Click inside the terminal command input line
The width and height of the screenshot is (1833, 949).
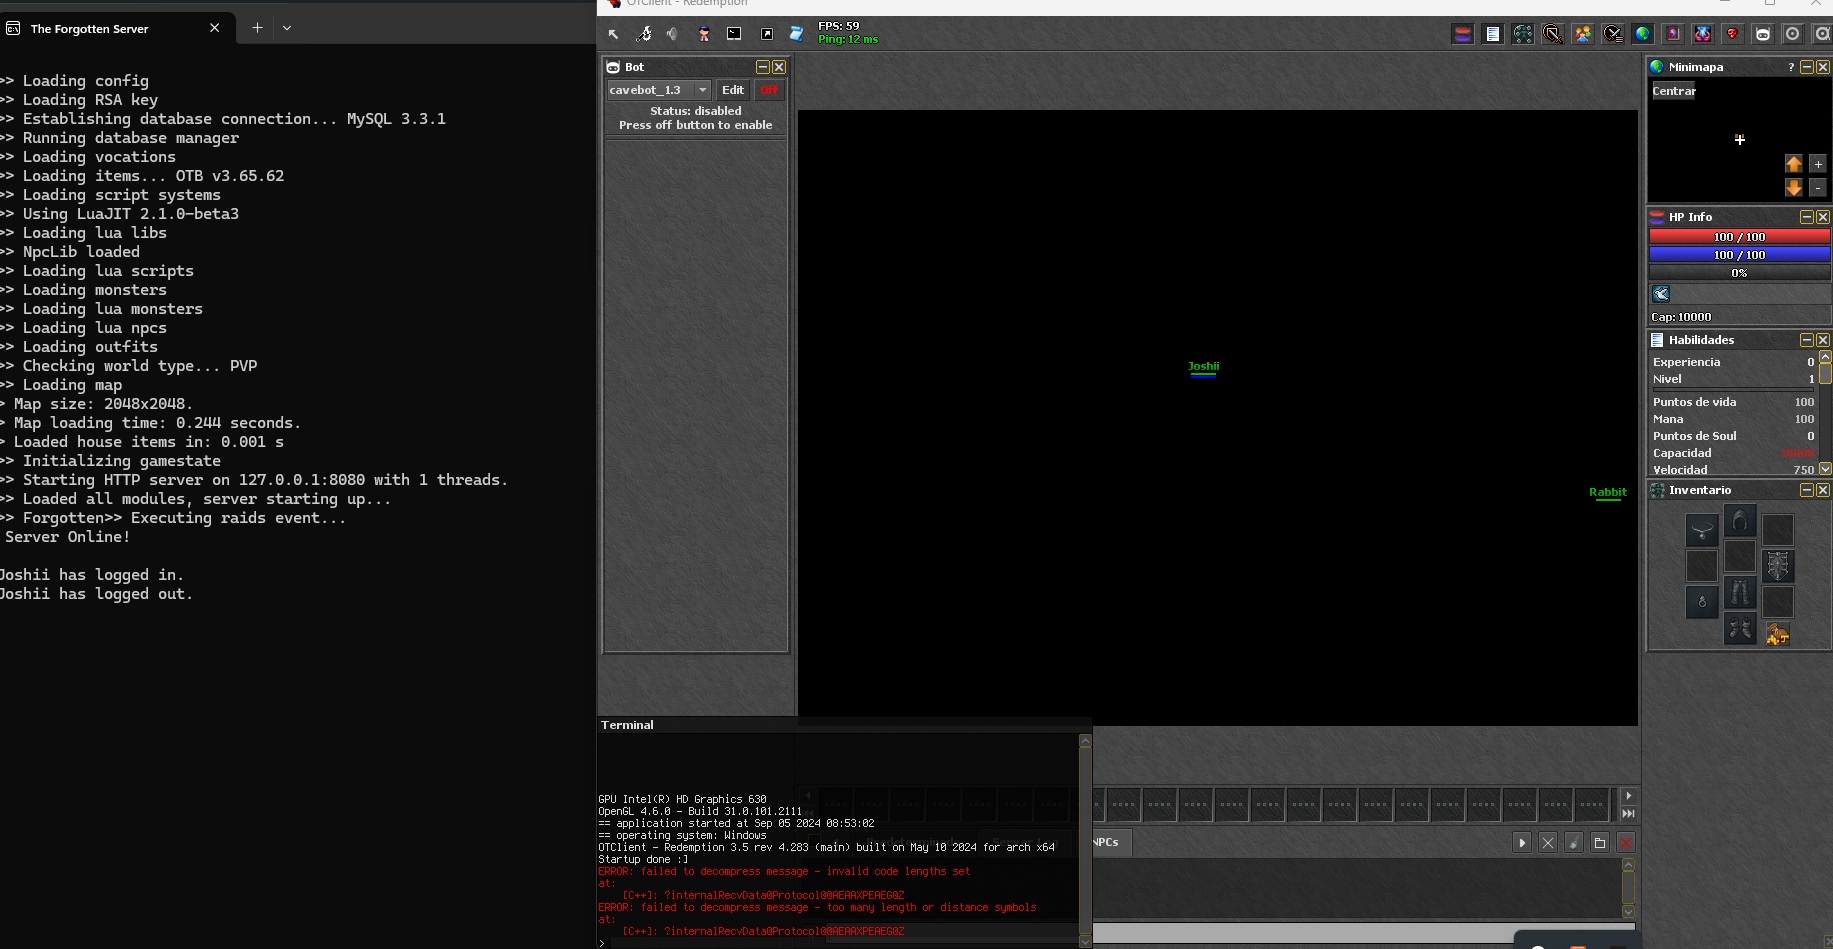coord(800,942)
